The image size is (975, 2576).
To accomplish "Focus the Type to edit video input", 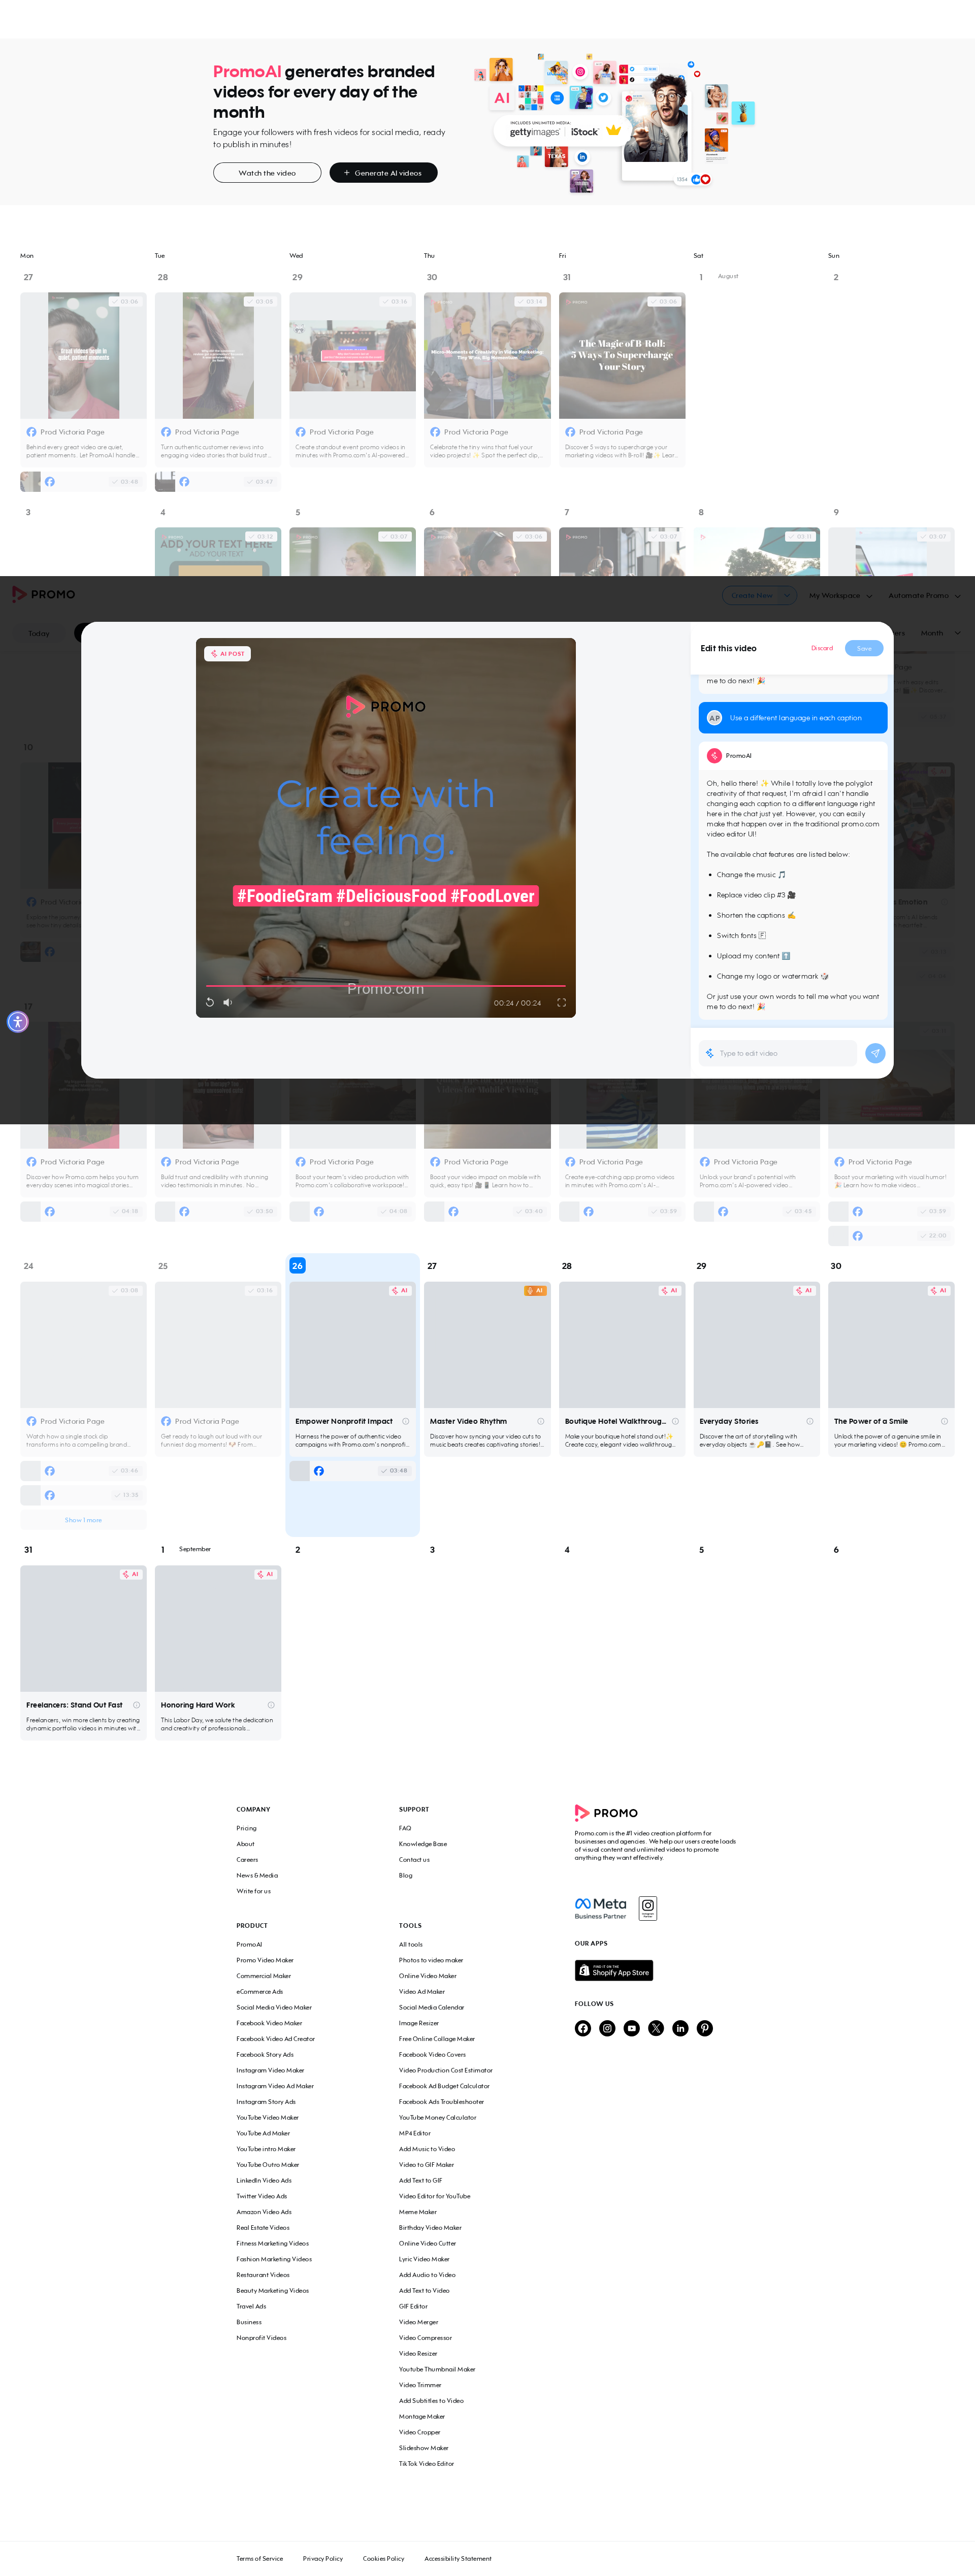I will tap(778, 1053).
